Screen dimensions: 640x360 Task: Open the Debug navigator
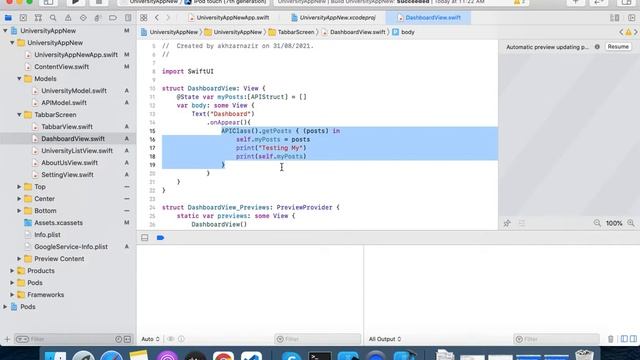click(98, 18)
